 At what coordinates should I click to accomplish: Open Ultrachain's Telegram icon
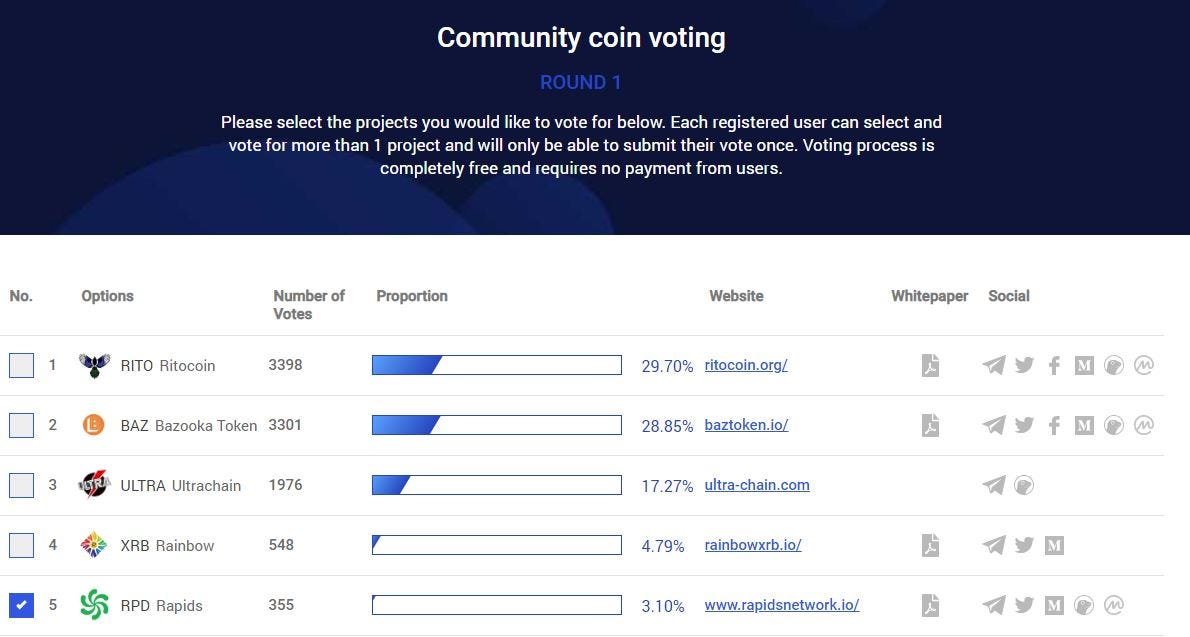coord(994,485)
